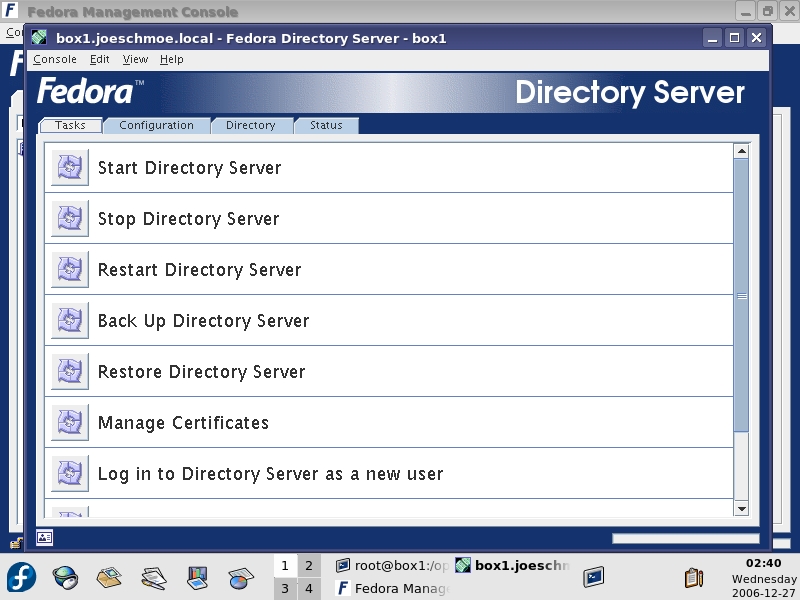Click the clipboard icon in the system tray
Screen dimensions: 800x600
(x=693, y=577)
